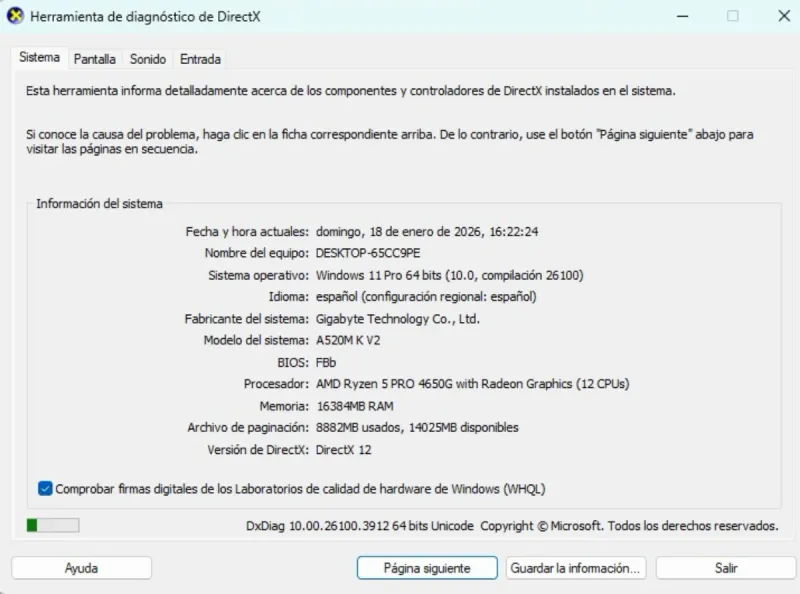The image size is (800, 594).
Task: Click the green loading progress bar
Action: pyautogui.click(x=53, y=525)
